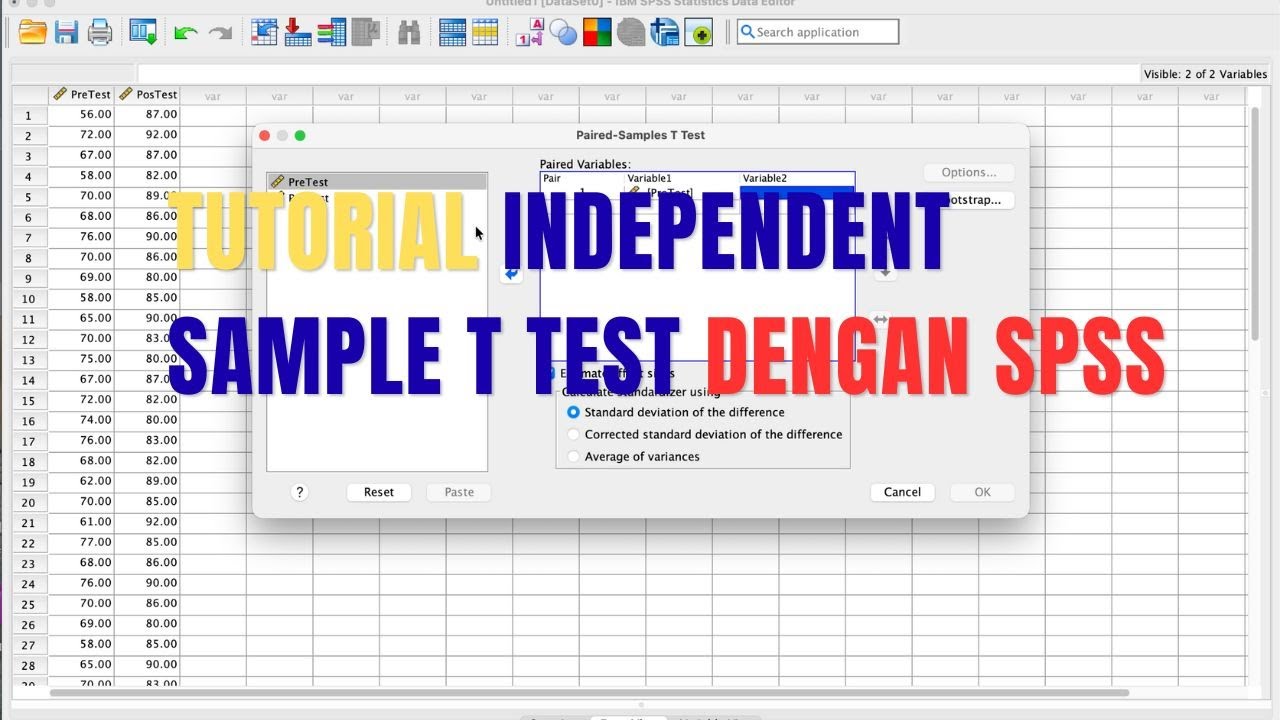The height and width of the screenshot is (720, 1280).
Task: Select Standard deviation of the difference radio
Action: [573, 412]
